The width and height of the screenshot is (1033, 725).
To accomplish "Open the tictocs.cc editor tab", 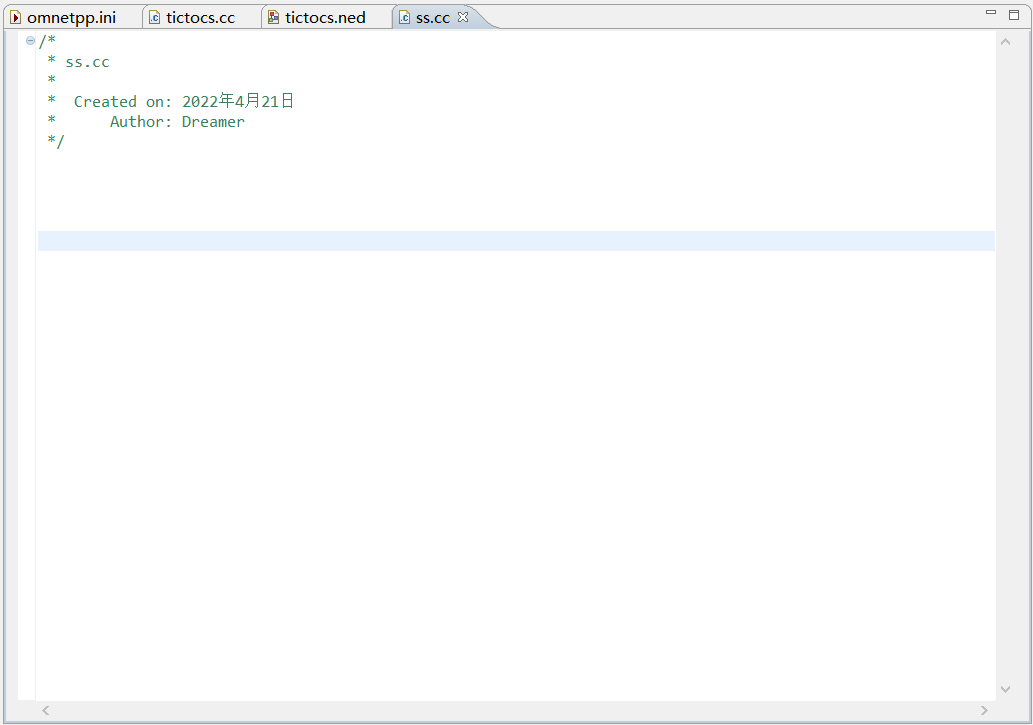I will tap(200, 18).
